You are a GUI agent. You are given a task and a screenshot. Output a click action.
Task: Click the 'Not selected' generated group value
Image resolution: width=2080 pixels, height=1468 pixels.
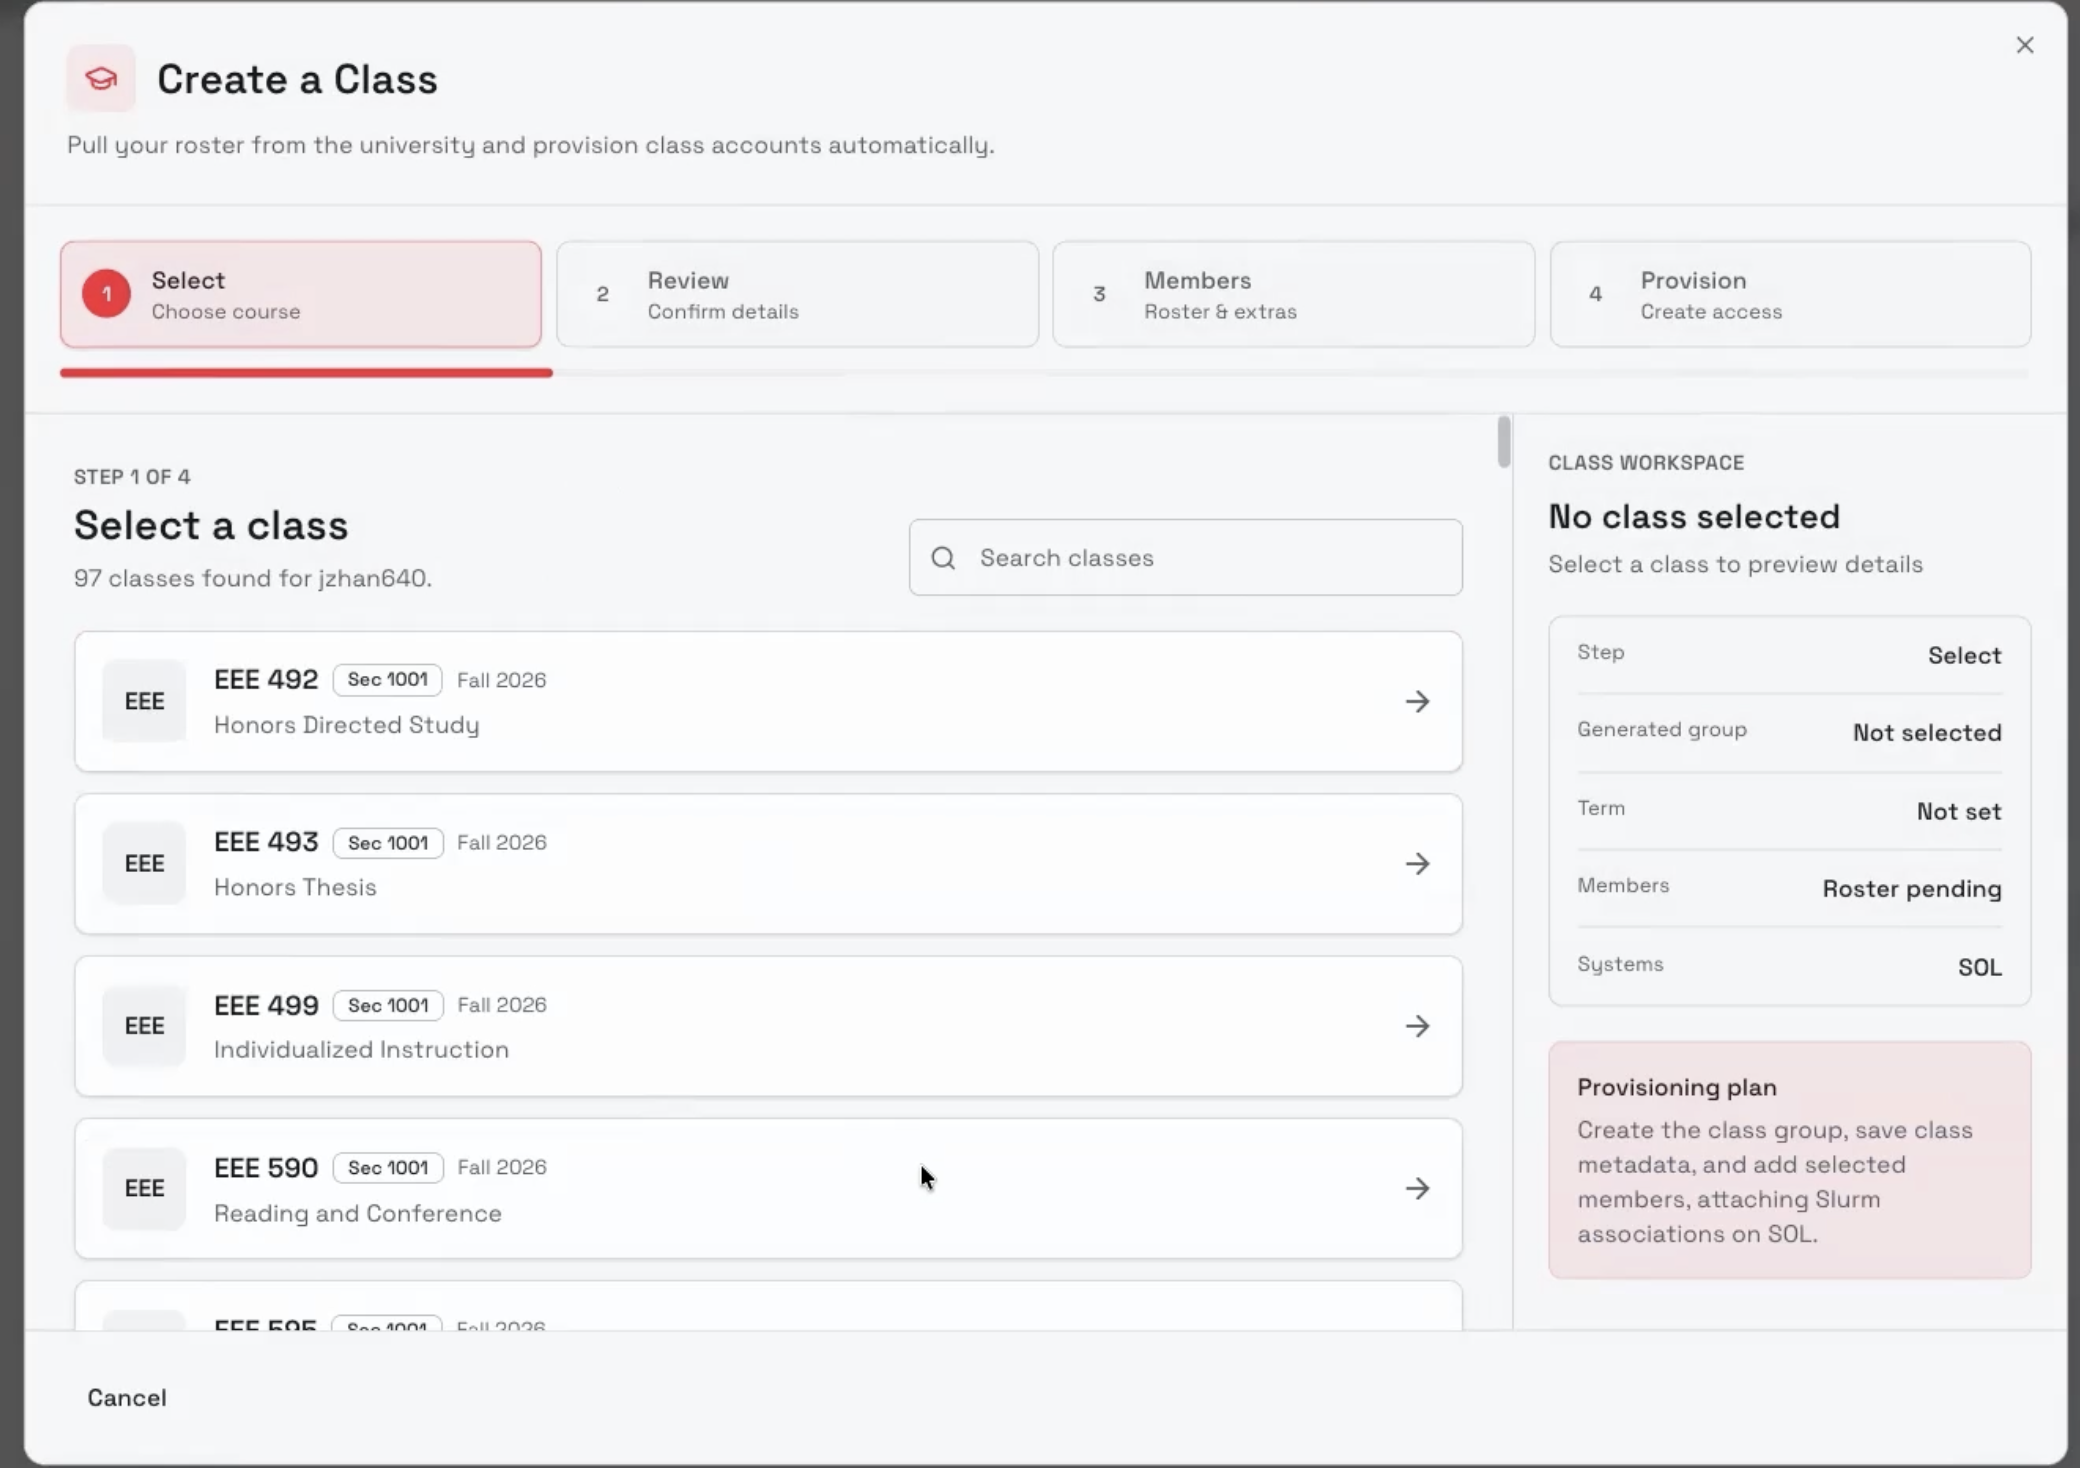click(x=1927, y=733)
